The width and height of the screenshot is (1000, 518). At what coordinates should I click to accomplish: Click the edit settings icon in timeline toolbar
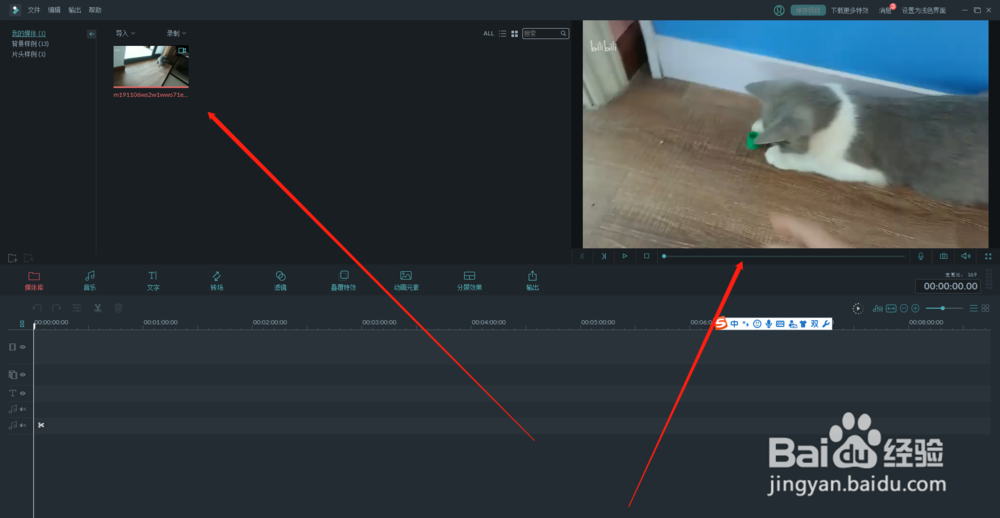coord(77,308)
